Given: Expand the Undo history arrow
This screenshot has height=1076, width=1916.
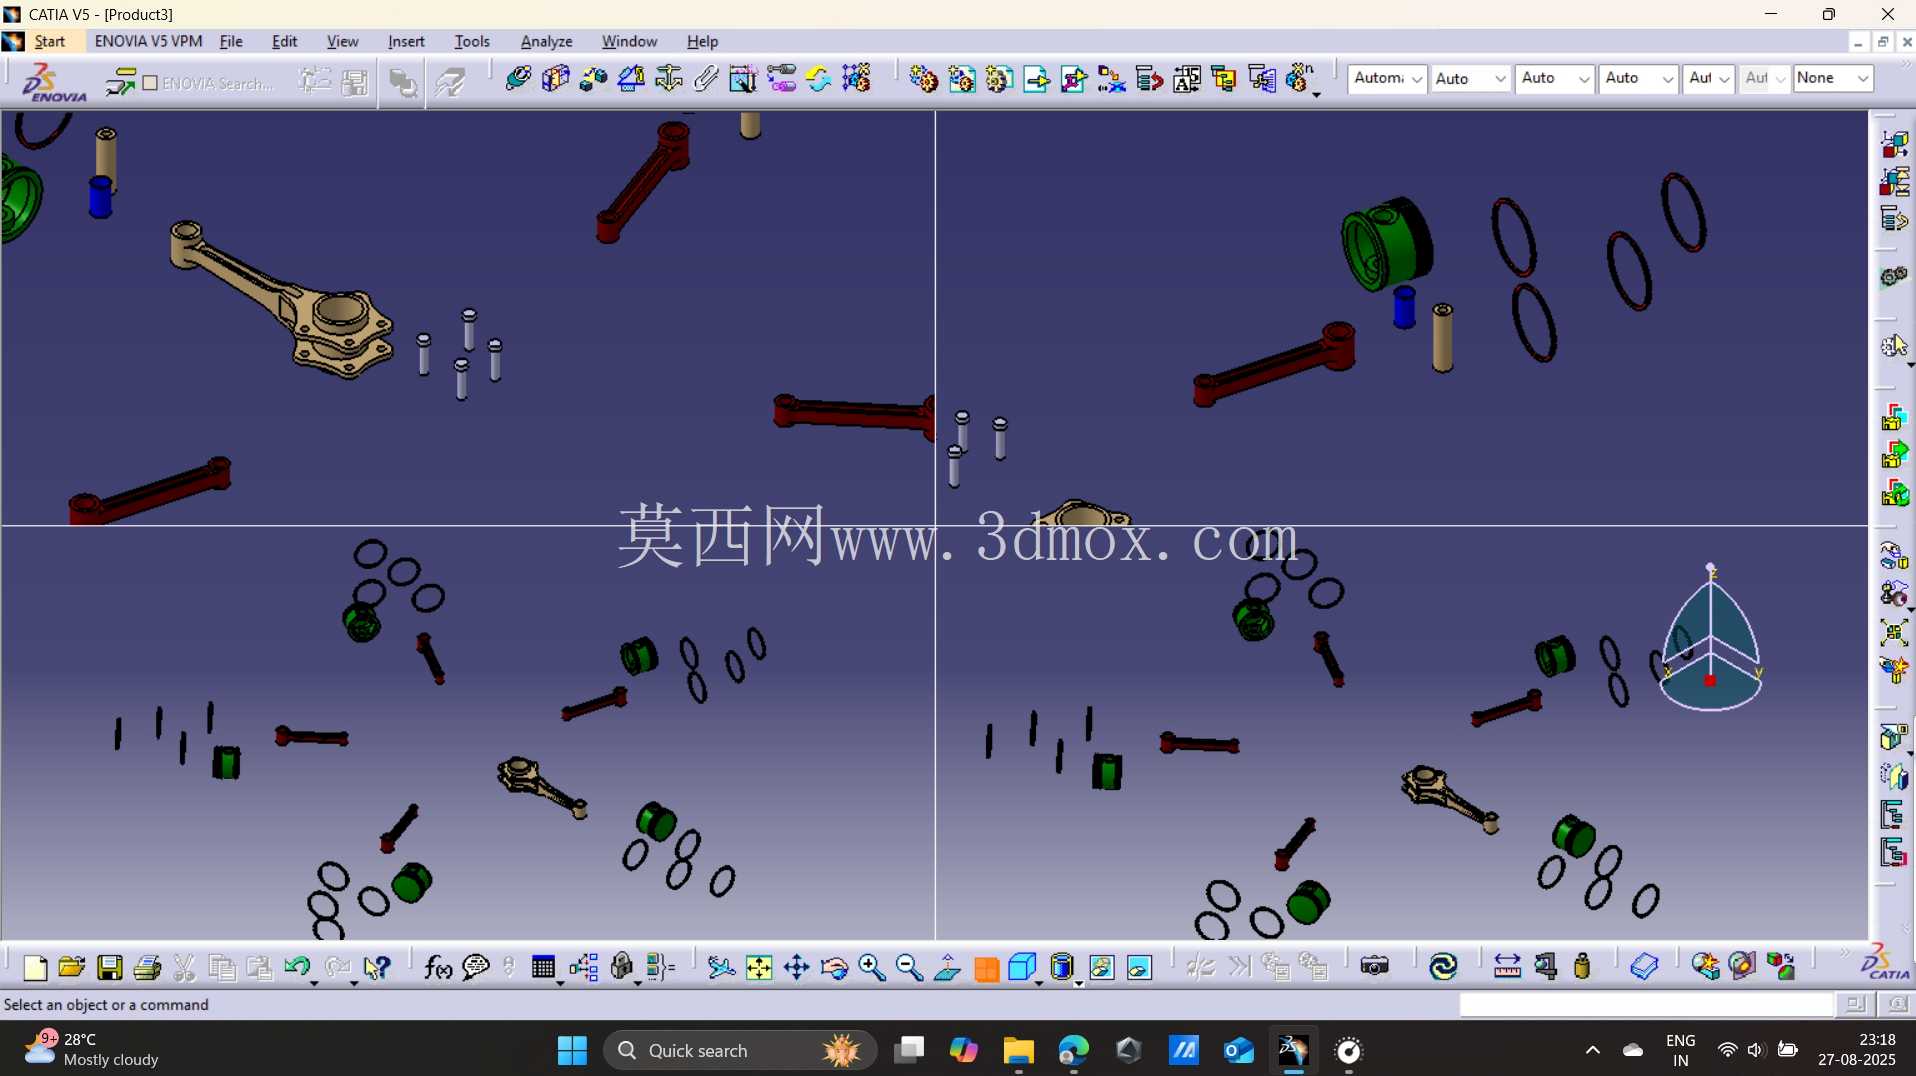Looking at the screenshot, I should point(314,983).
